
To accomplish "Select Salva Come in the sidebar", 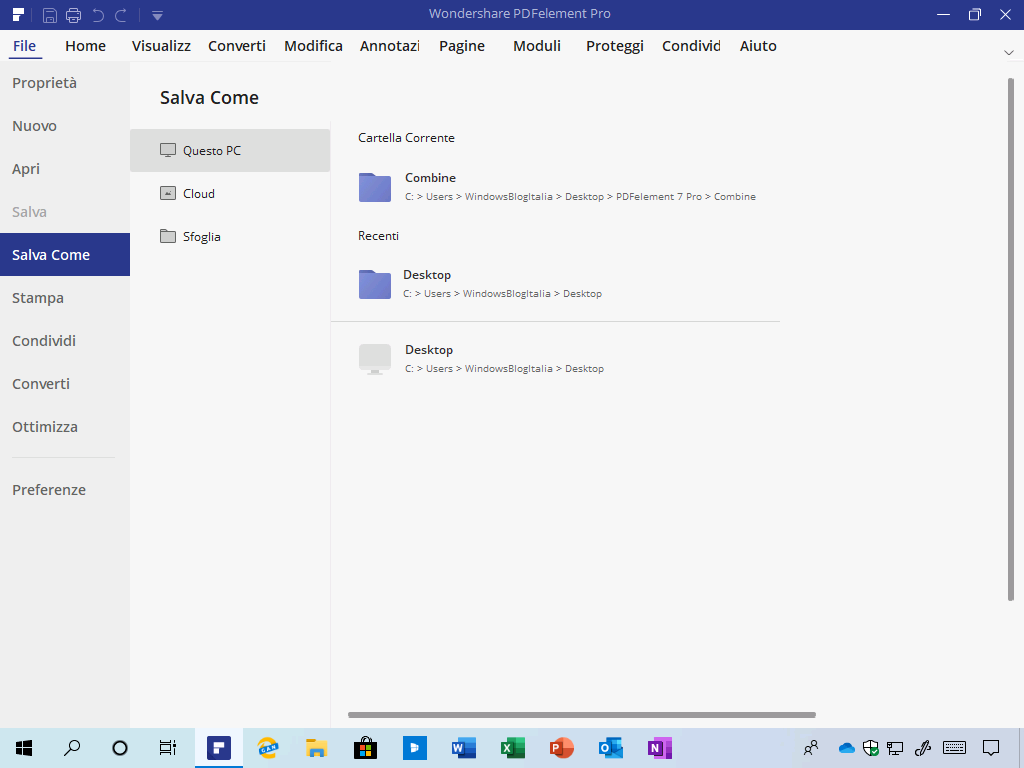I will [65, 255].
